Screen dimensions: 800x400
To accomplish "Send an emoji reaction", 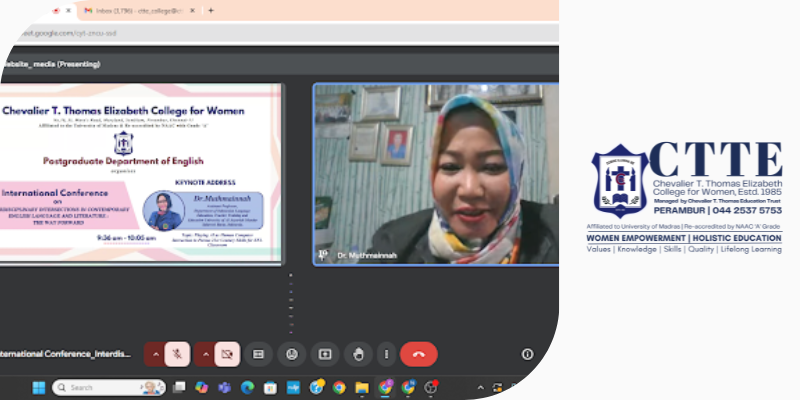I will coord(292,354).
